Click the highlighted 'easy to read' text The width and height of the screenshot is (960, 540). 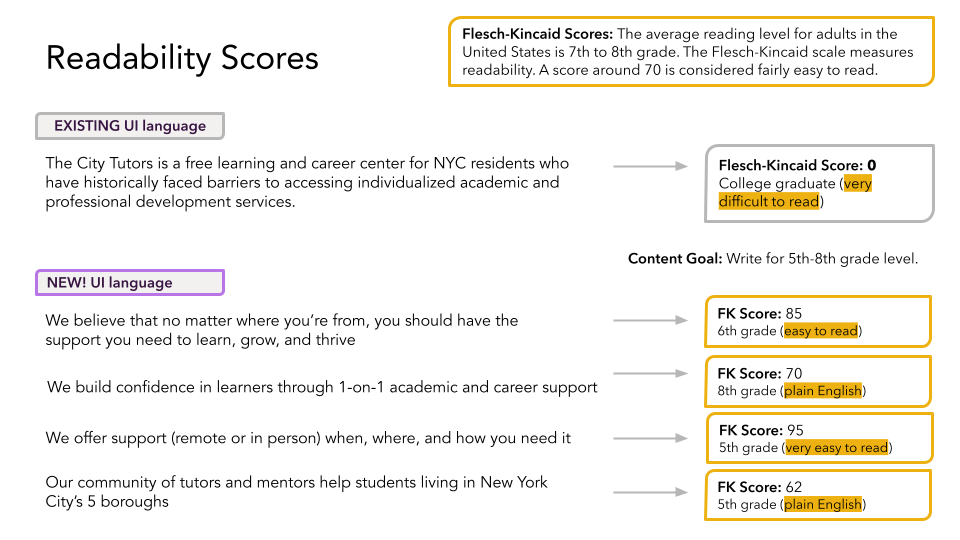pos(821,331)
